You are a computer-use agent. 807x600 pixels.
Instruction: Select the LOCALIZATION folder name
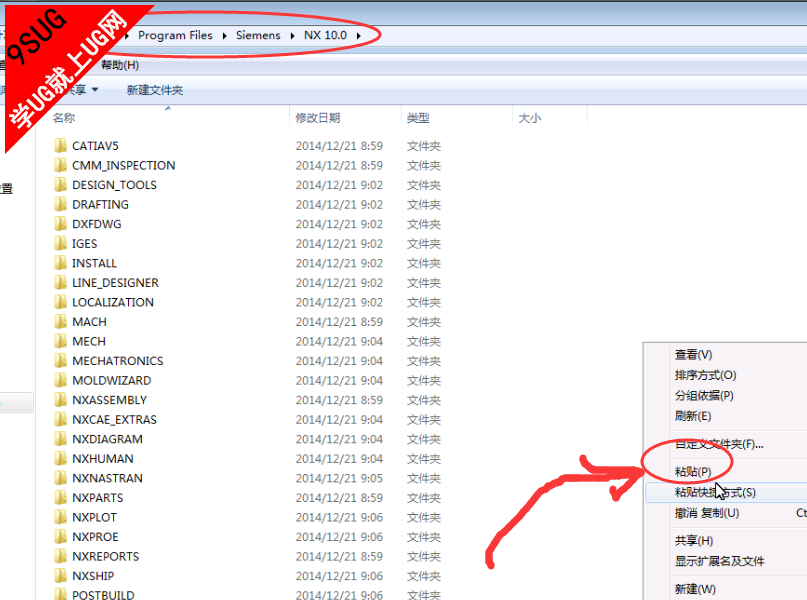pyautogui.click(x=113, y=302)
